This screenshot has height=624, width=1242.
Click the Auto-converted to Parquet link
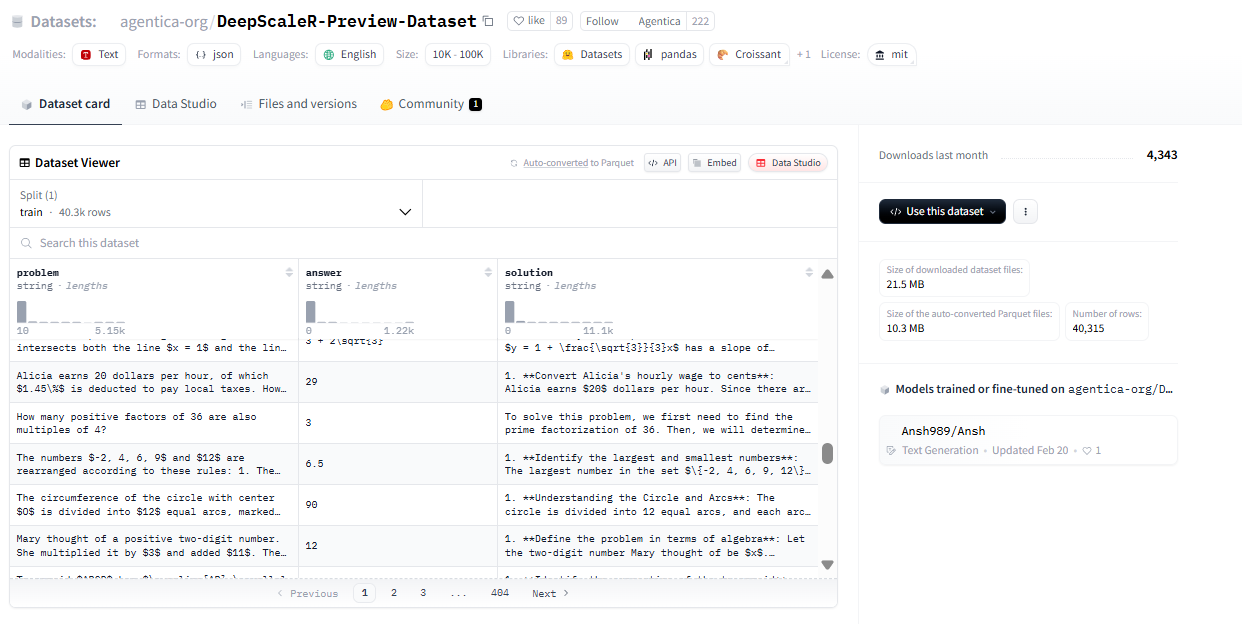coord(571,163)
